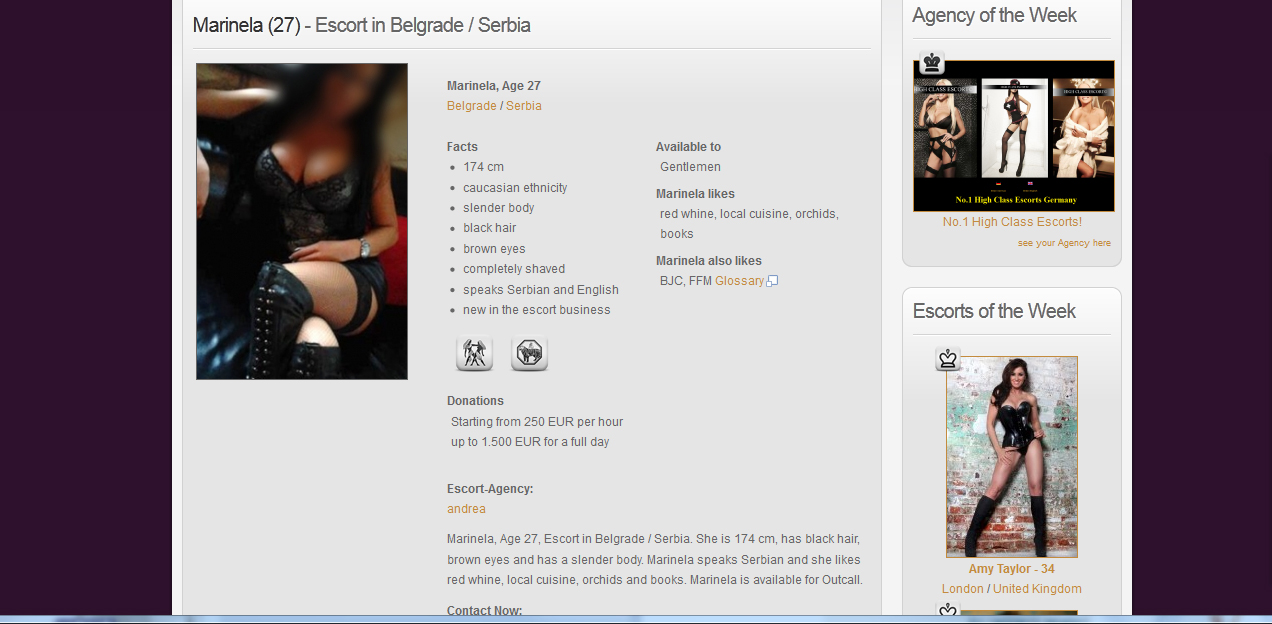This screenshot has height=624, width=1272.
Task: Open the Glossary link
Action: (739, 281)
